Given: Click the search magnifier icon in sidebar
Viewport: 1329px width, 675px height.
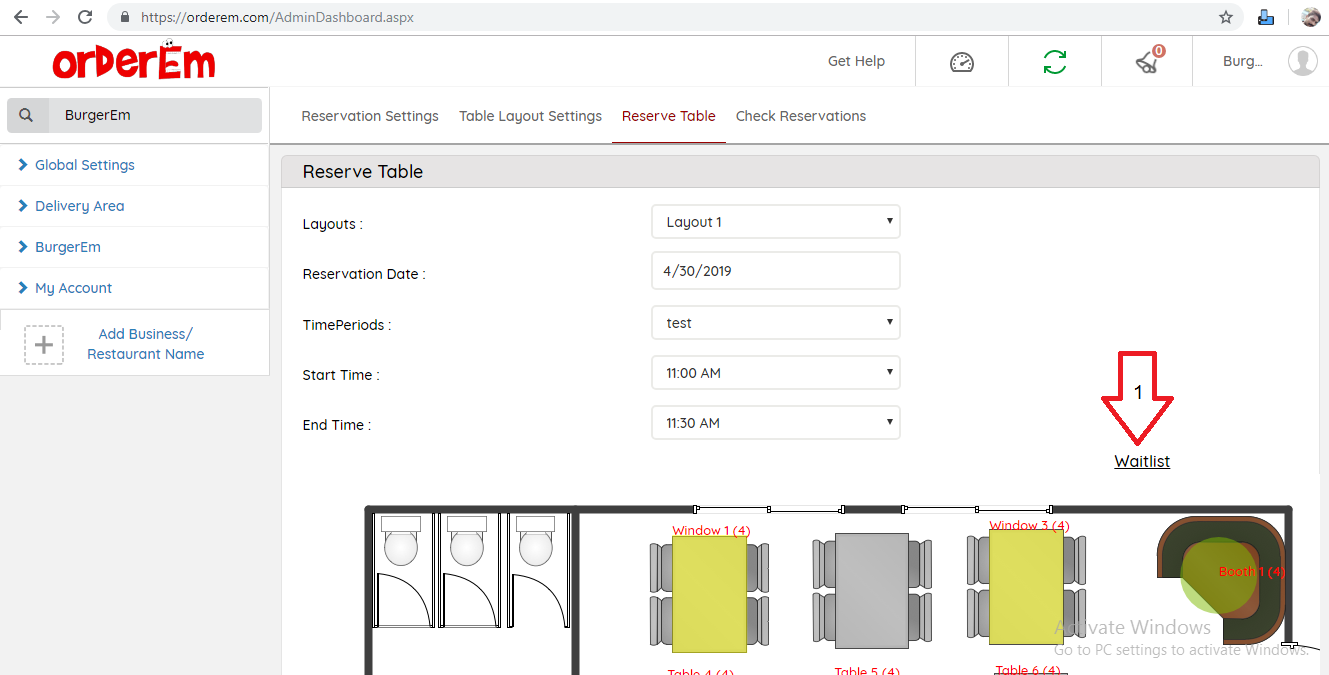Looking at the screenshot, I should point(27,115).
